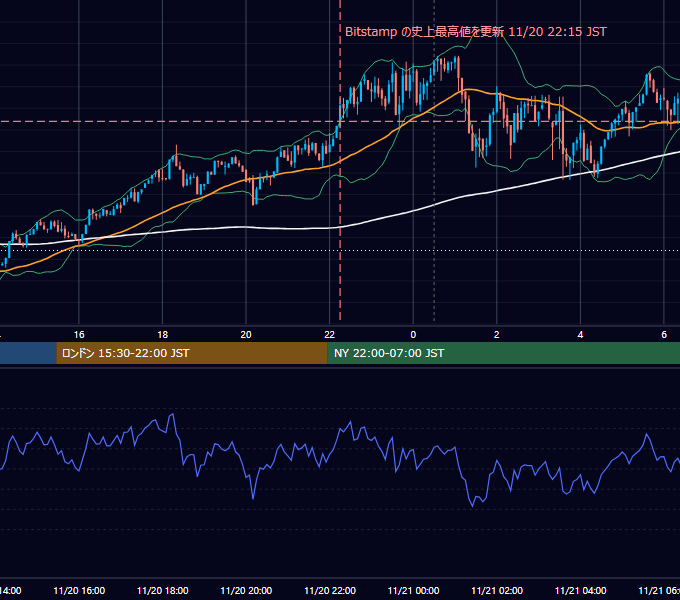Click the 11/21 02:00 date label
The width and height of the screenshot is (680, 600).
[497, 590]
